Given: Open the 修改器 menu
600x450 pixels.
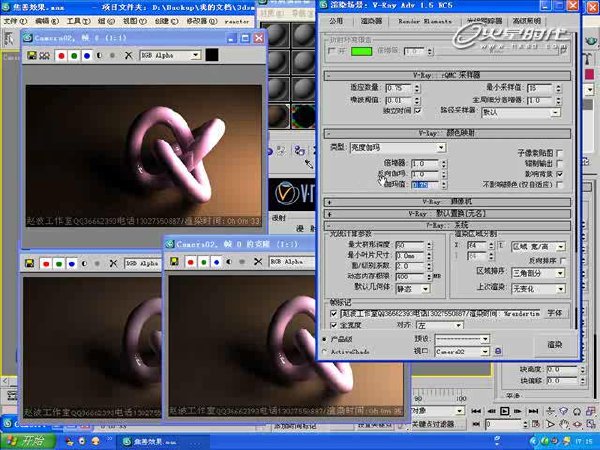Looking at the screenshot, I should coord(202,21).
